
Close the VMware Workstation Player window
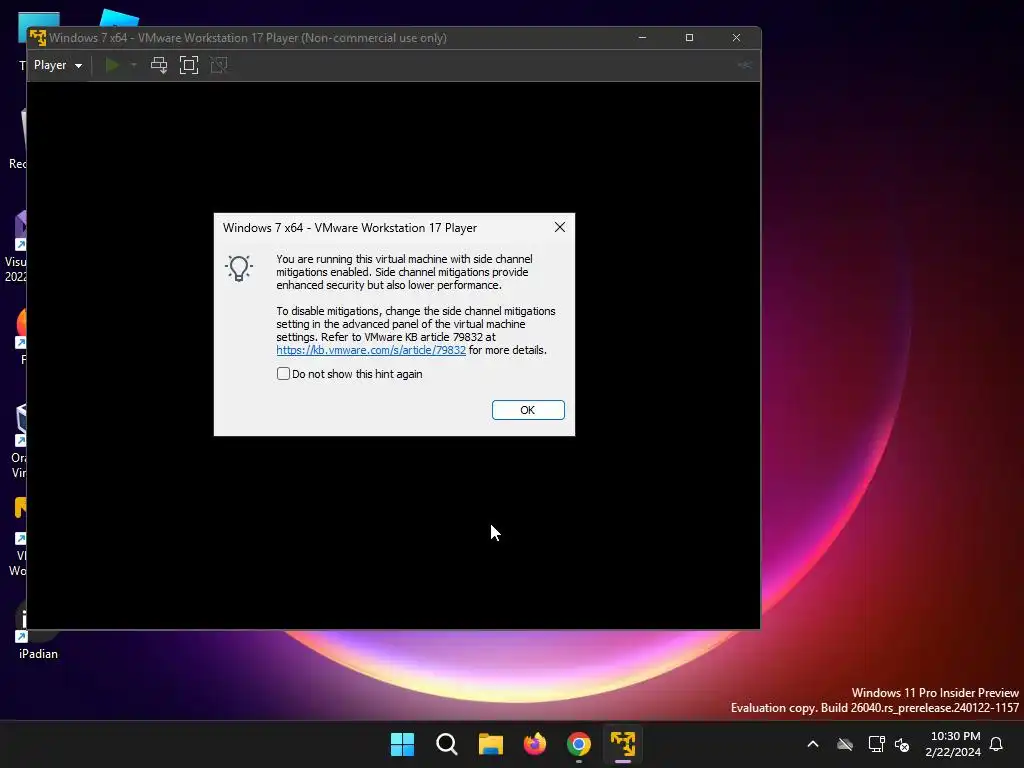pos(736,38)
